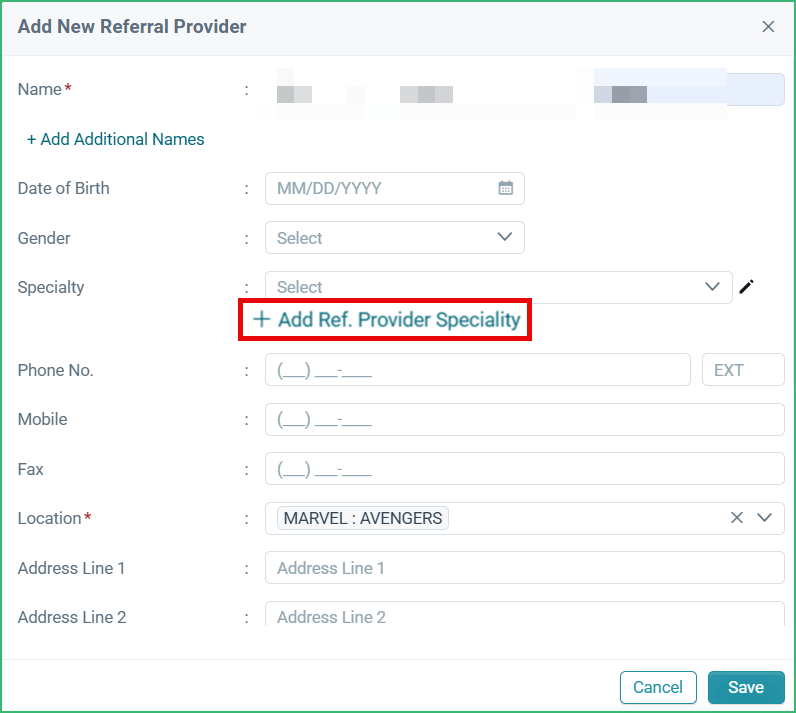Screen dimensions: 796x713
Task: Click the pencil edit icon beside Specialty
Action: (746, 287)
